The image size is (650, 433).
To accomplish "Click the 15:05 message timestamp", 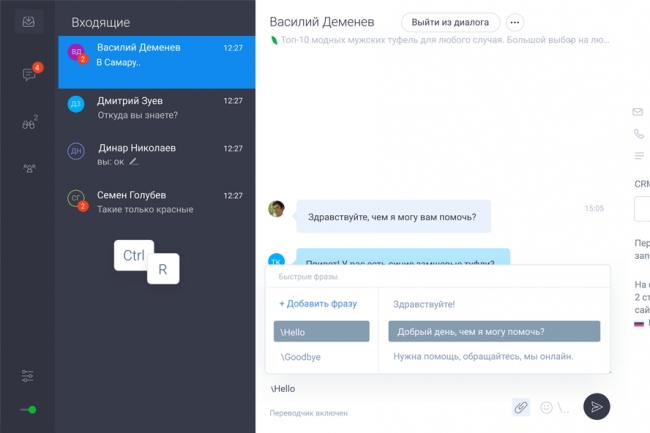I will click(594, 208).
